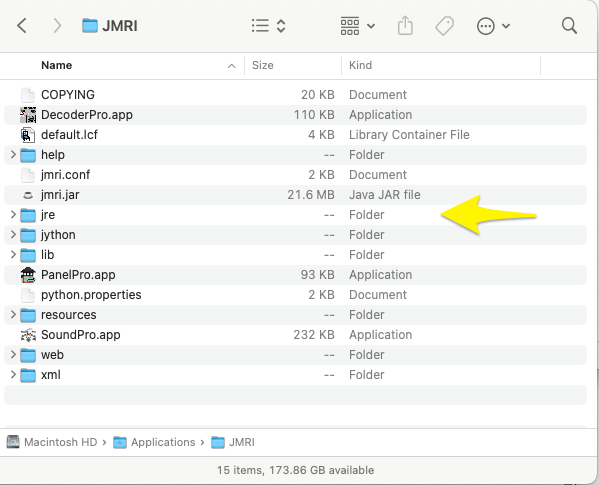The height and width of the screenshot is (485, 599).
Task: Open the list view mode switcher
Action: pos(269,26)
